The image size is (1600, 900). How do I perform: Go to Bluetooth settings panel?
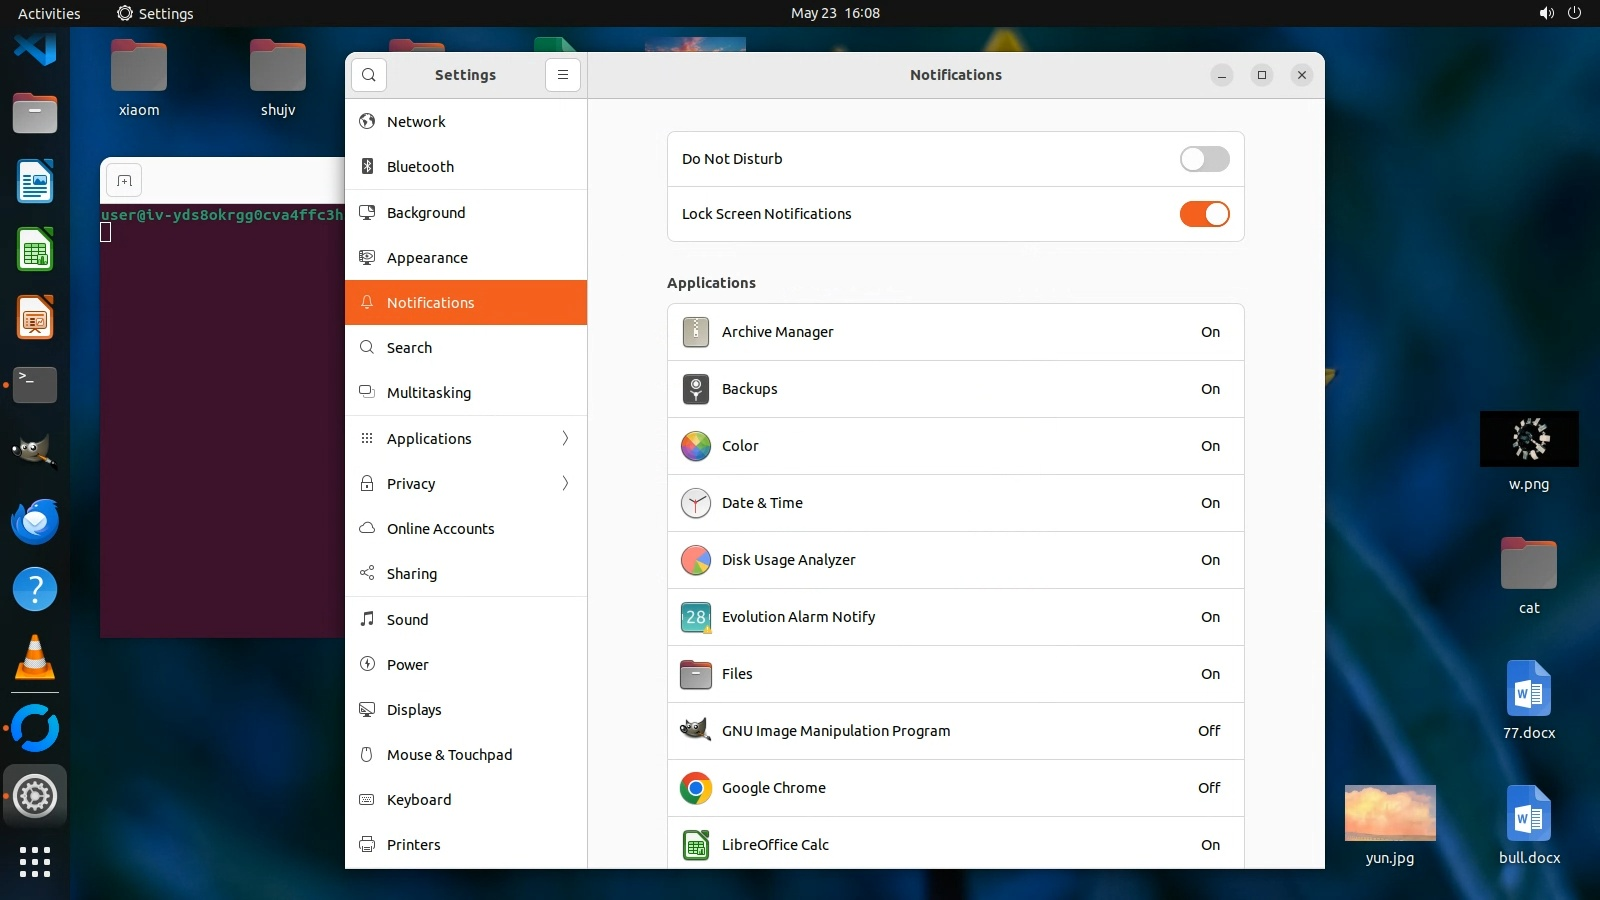pos(420,167)
